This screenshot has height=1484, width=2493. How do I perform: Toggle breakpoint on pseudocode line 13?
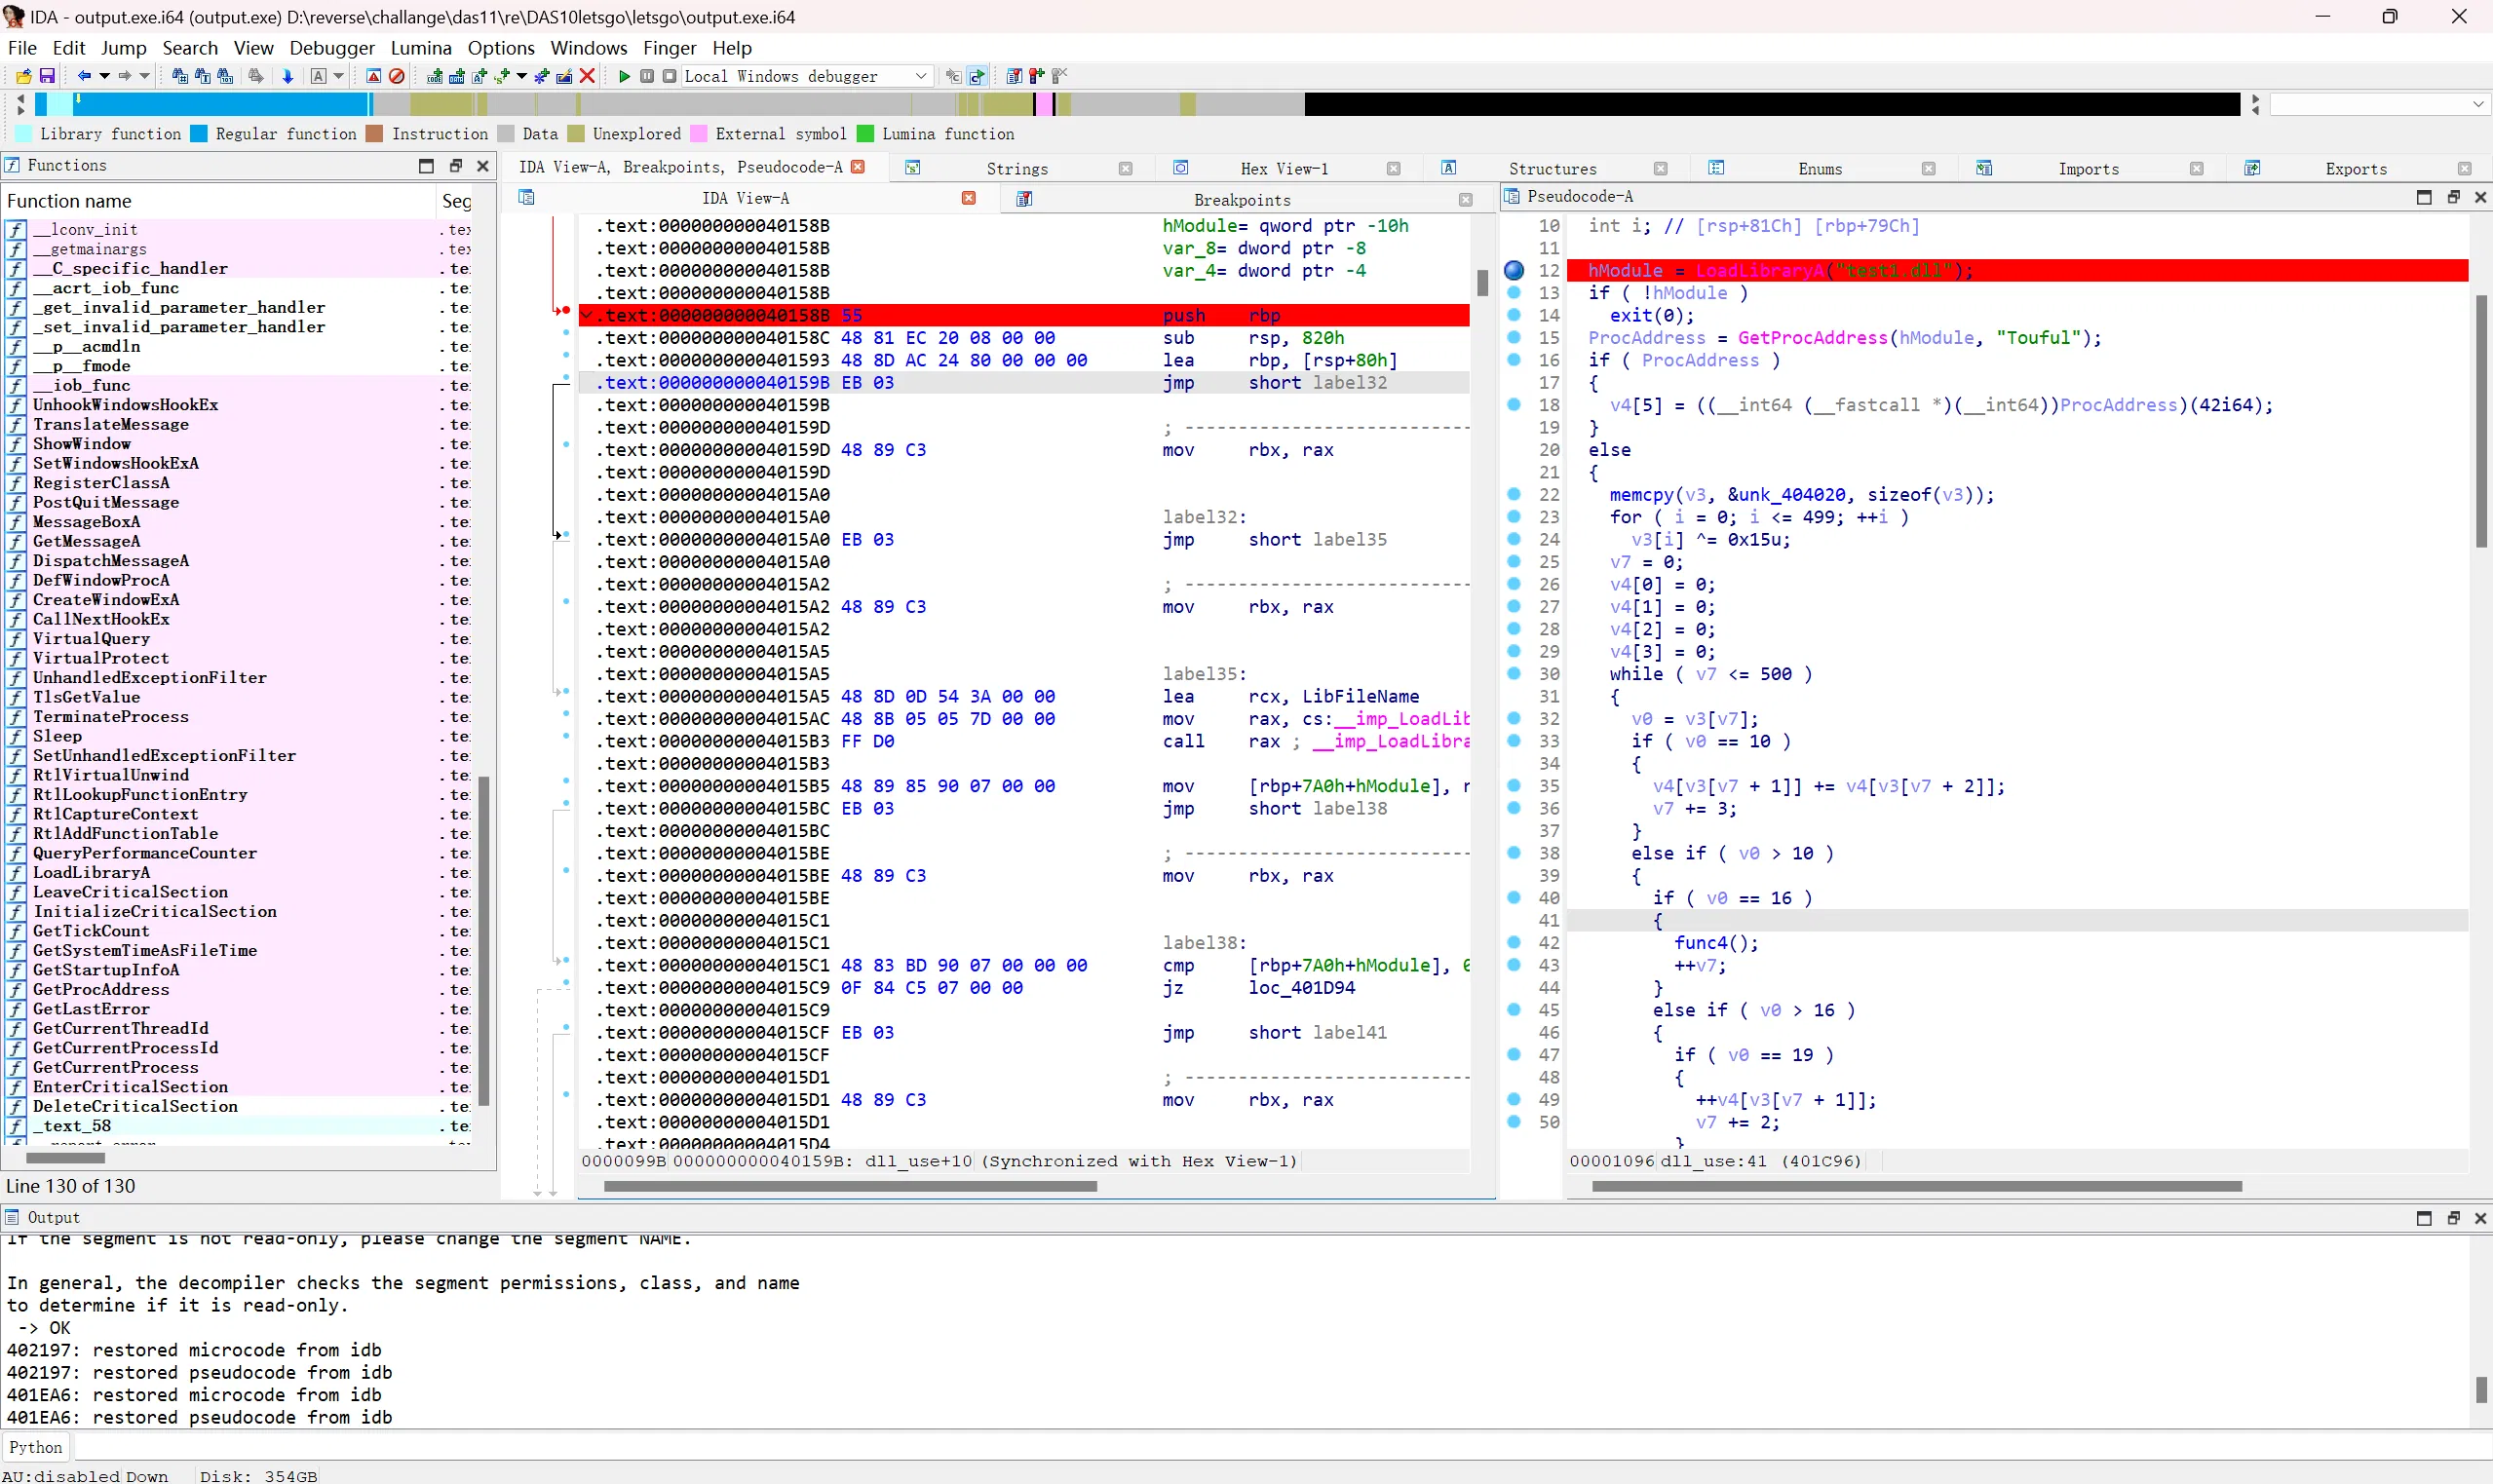pyautogui.click(x=1514, y=293)
